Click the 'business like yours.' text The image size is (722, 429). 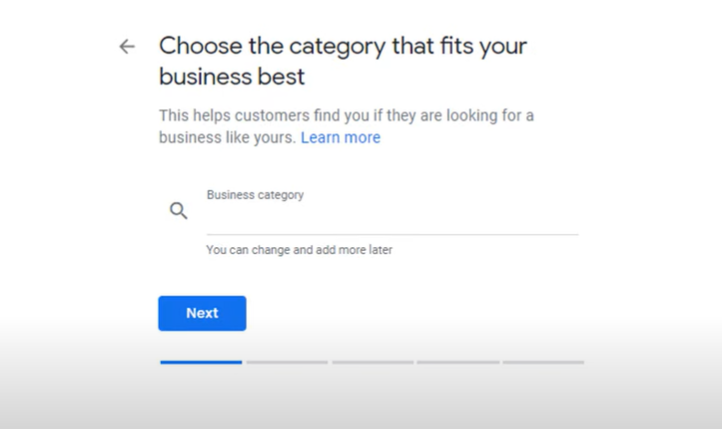click(x=227, y=138)
